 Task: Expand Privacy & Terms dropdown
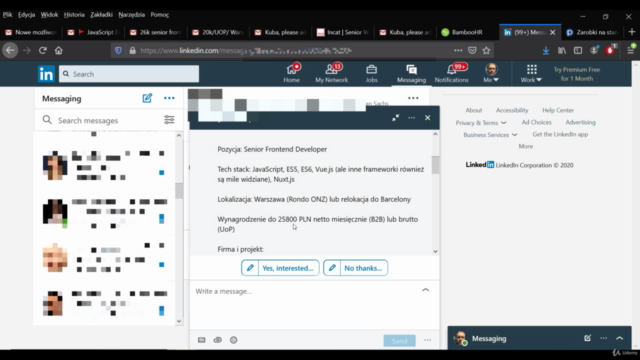pyautogui.click(x=481, y=122)
